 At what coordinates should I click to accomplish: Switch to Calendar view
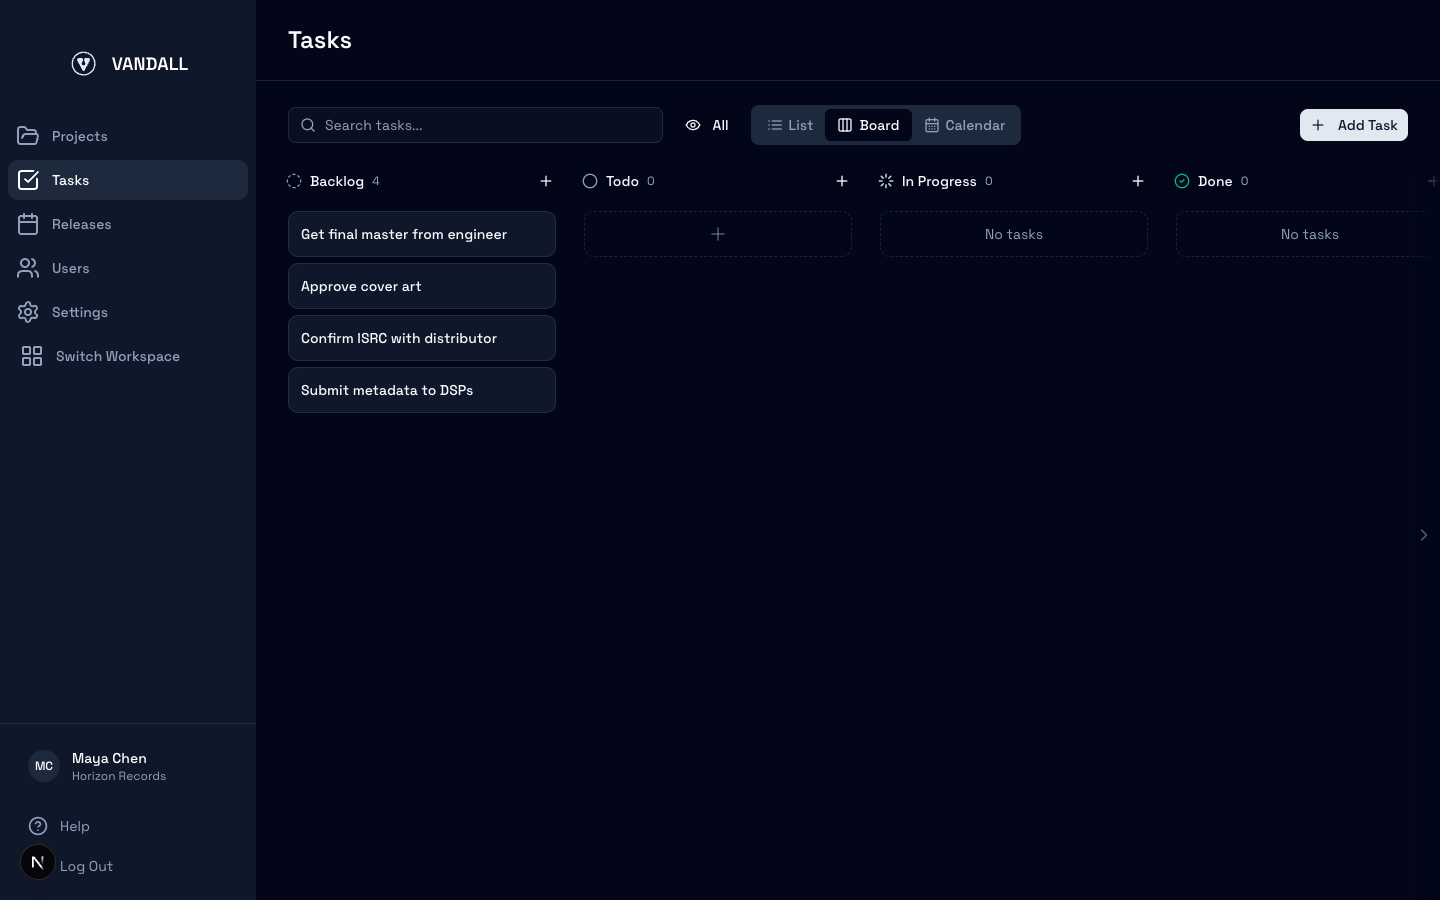coord(965,125)
